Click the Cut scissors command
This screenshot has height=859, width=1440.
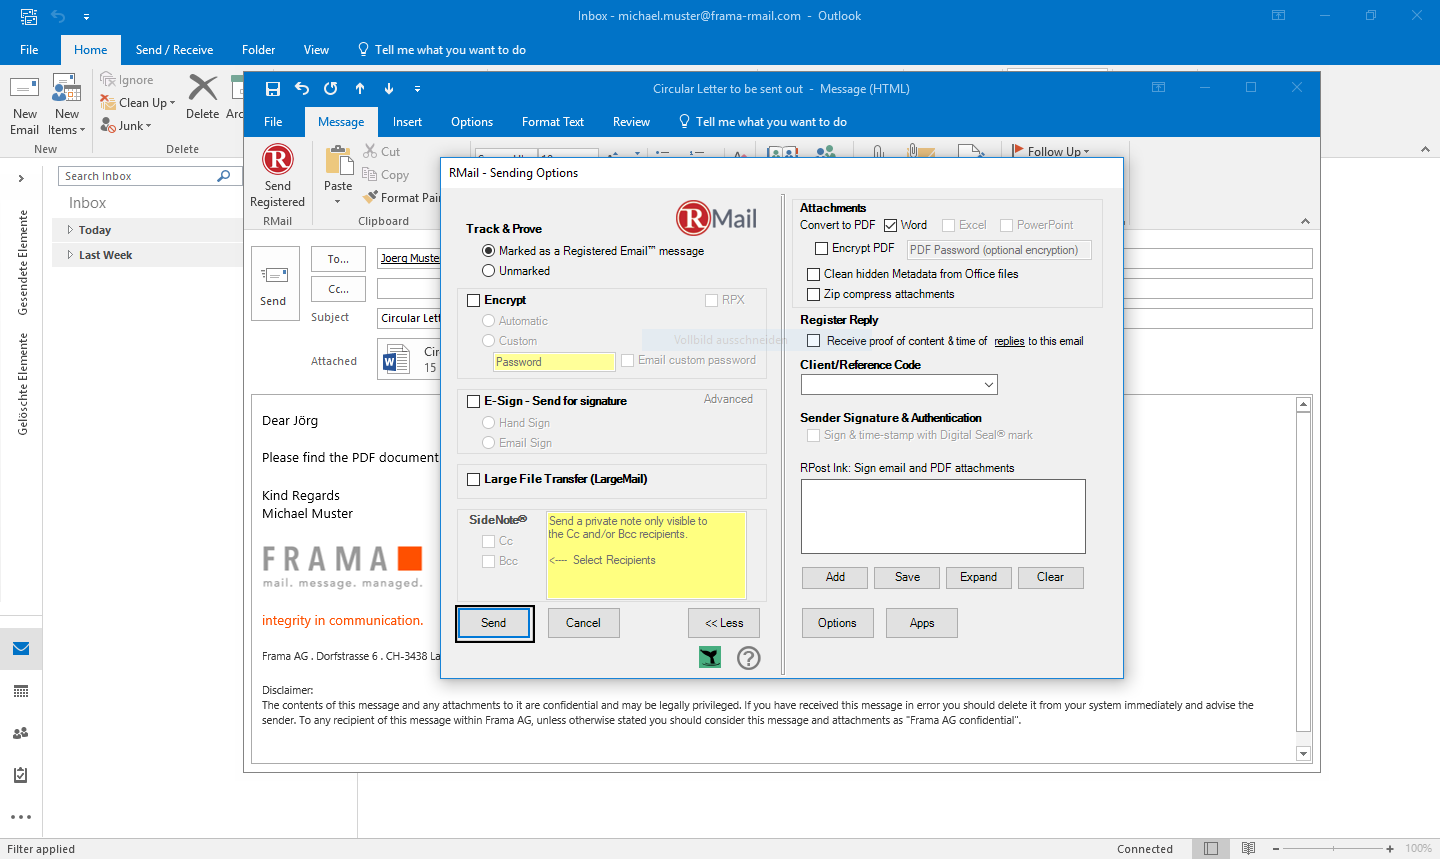[381, 152]
